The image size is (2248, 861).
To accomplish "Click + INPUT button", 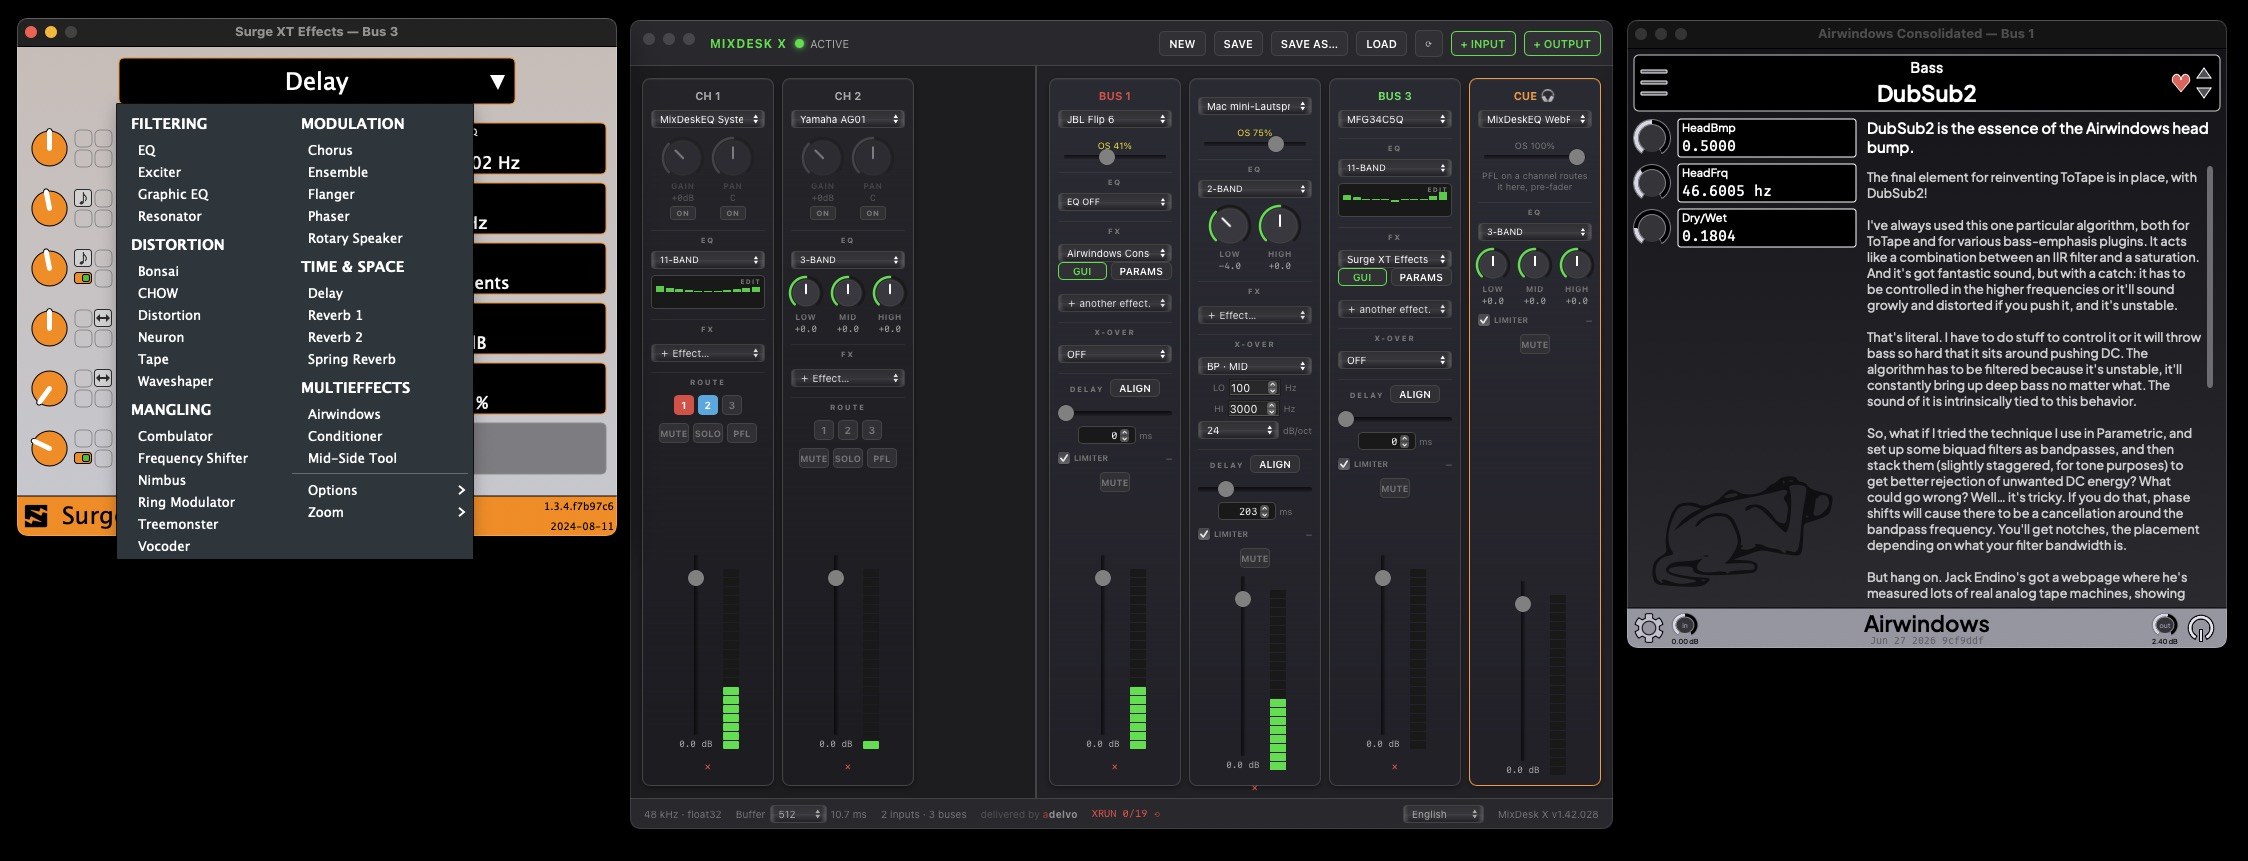I will (1482, 44).
